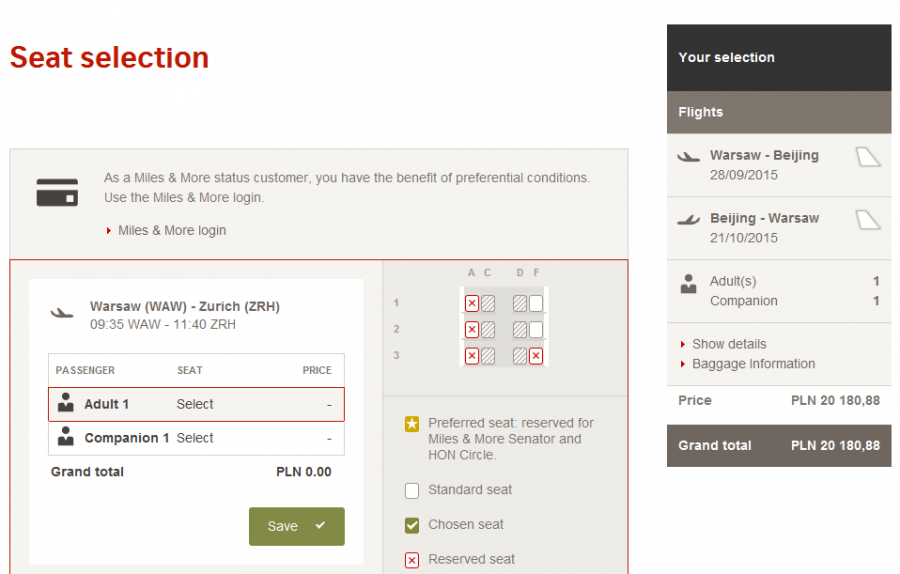This screenshot has height=574, width=900.
Task: Open fare tag icon for Beijing - Warsaw
Action: click(x=868, y=219)
